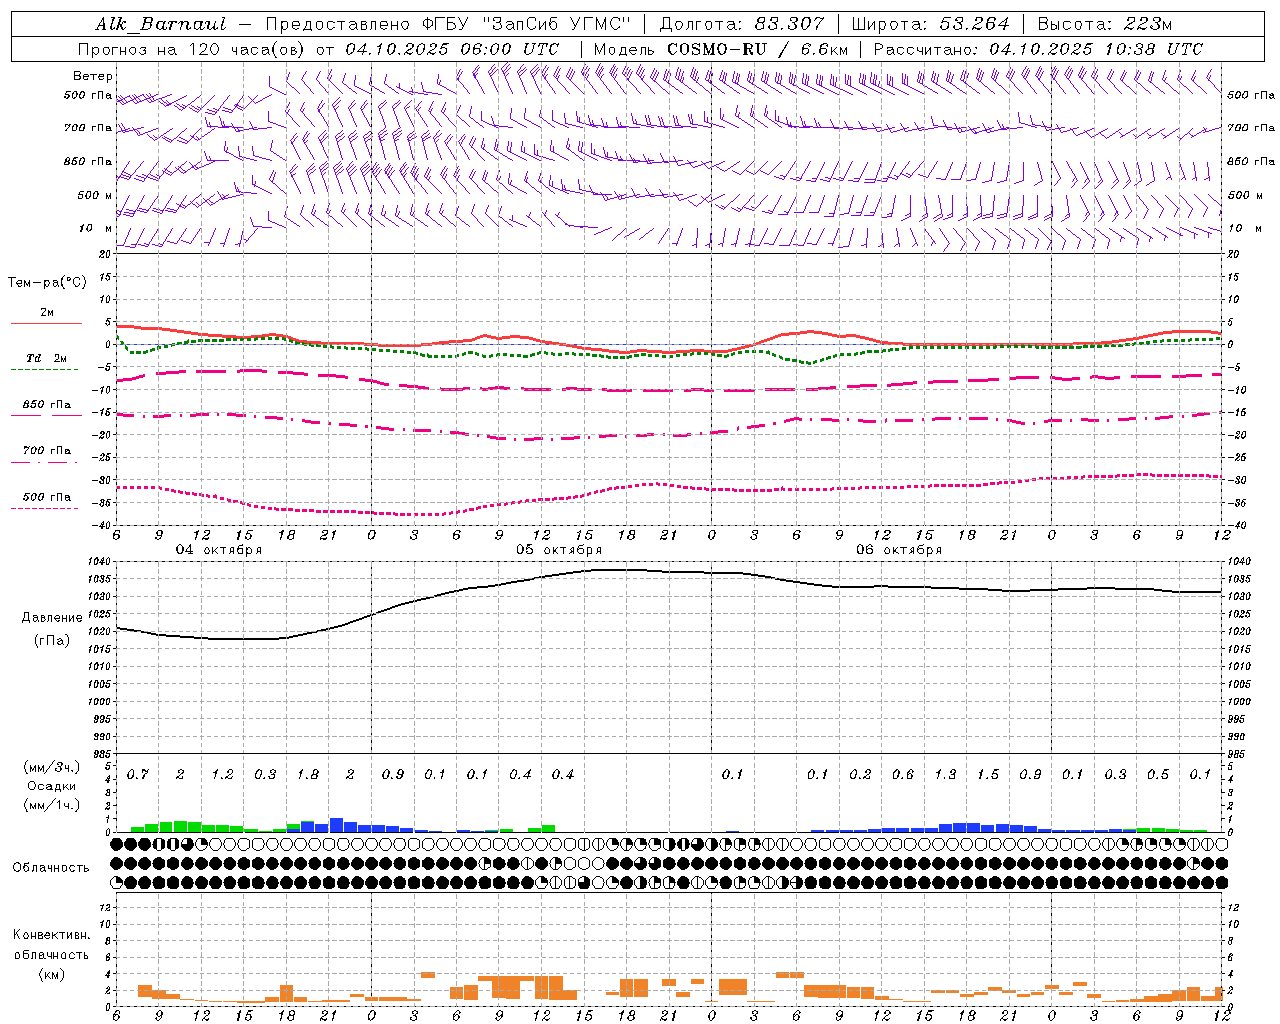This screenshot has width=1280, height=1024.
Task: Click the 'Предоставлено ФГБУ ЗапСиб УГМС' provider text
Action: tap(448, 24)
